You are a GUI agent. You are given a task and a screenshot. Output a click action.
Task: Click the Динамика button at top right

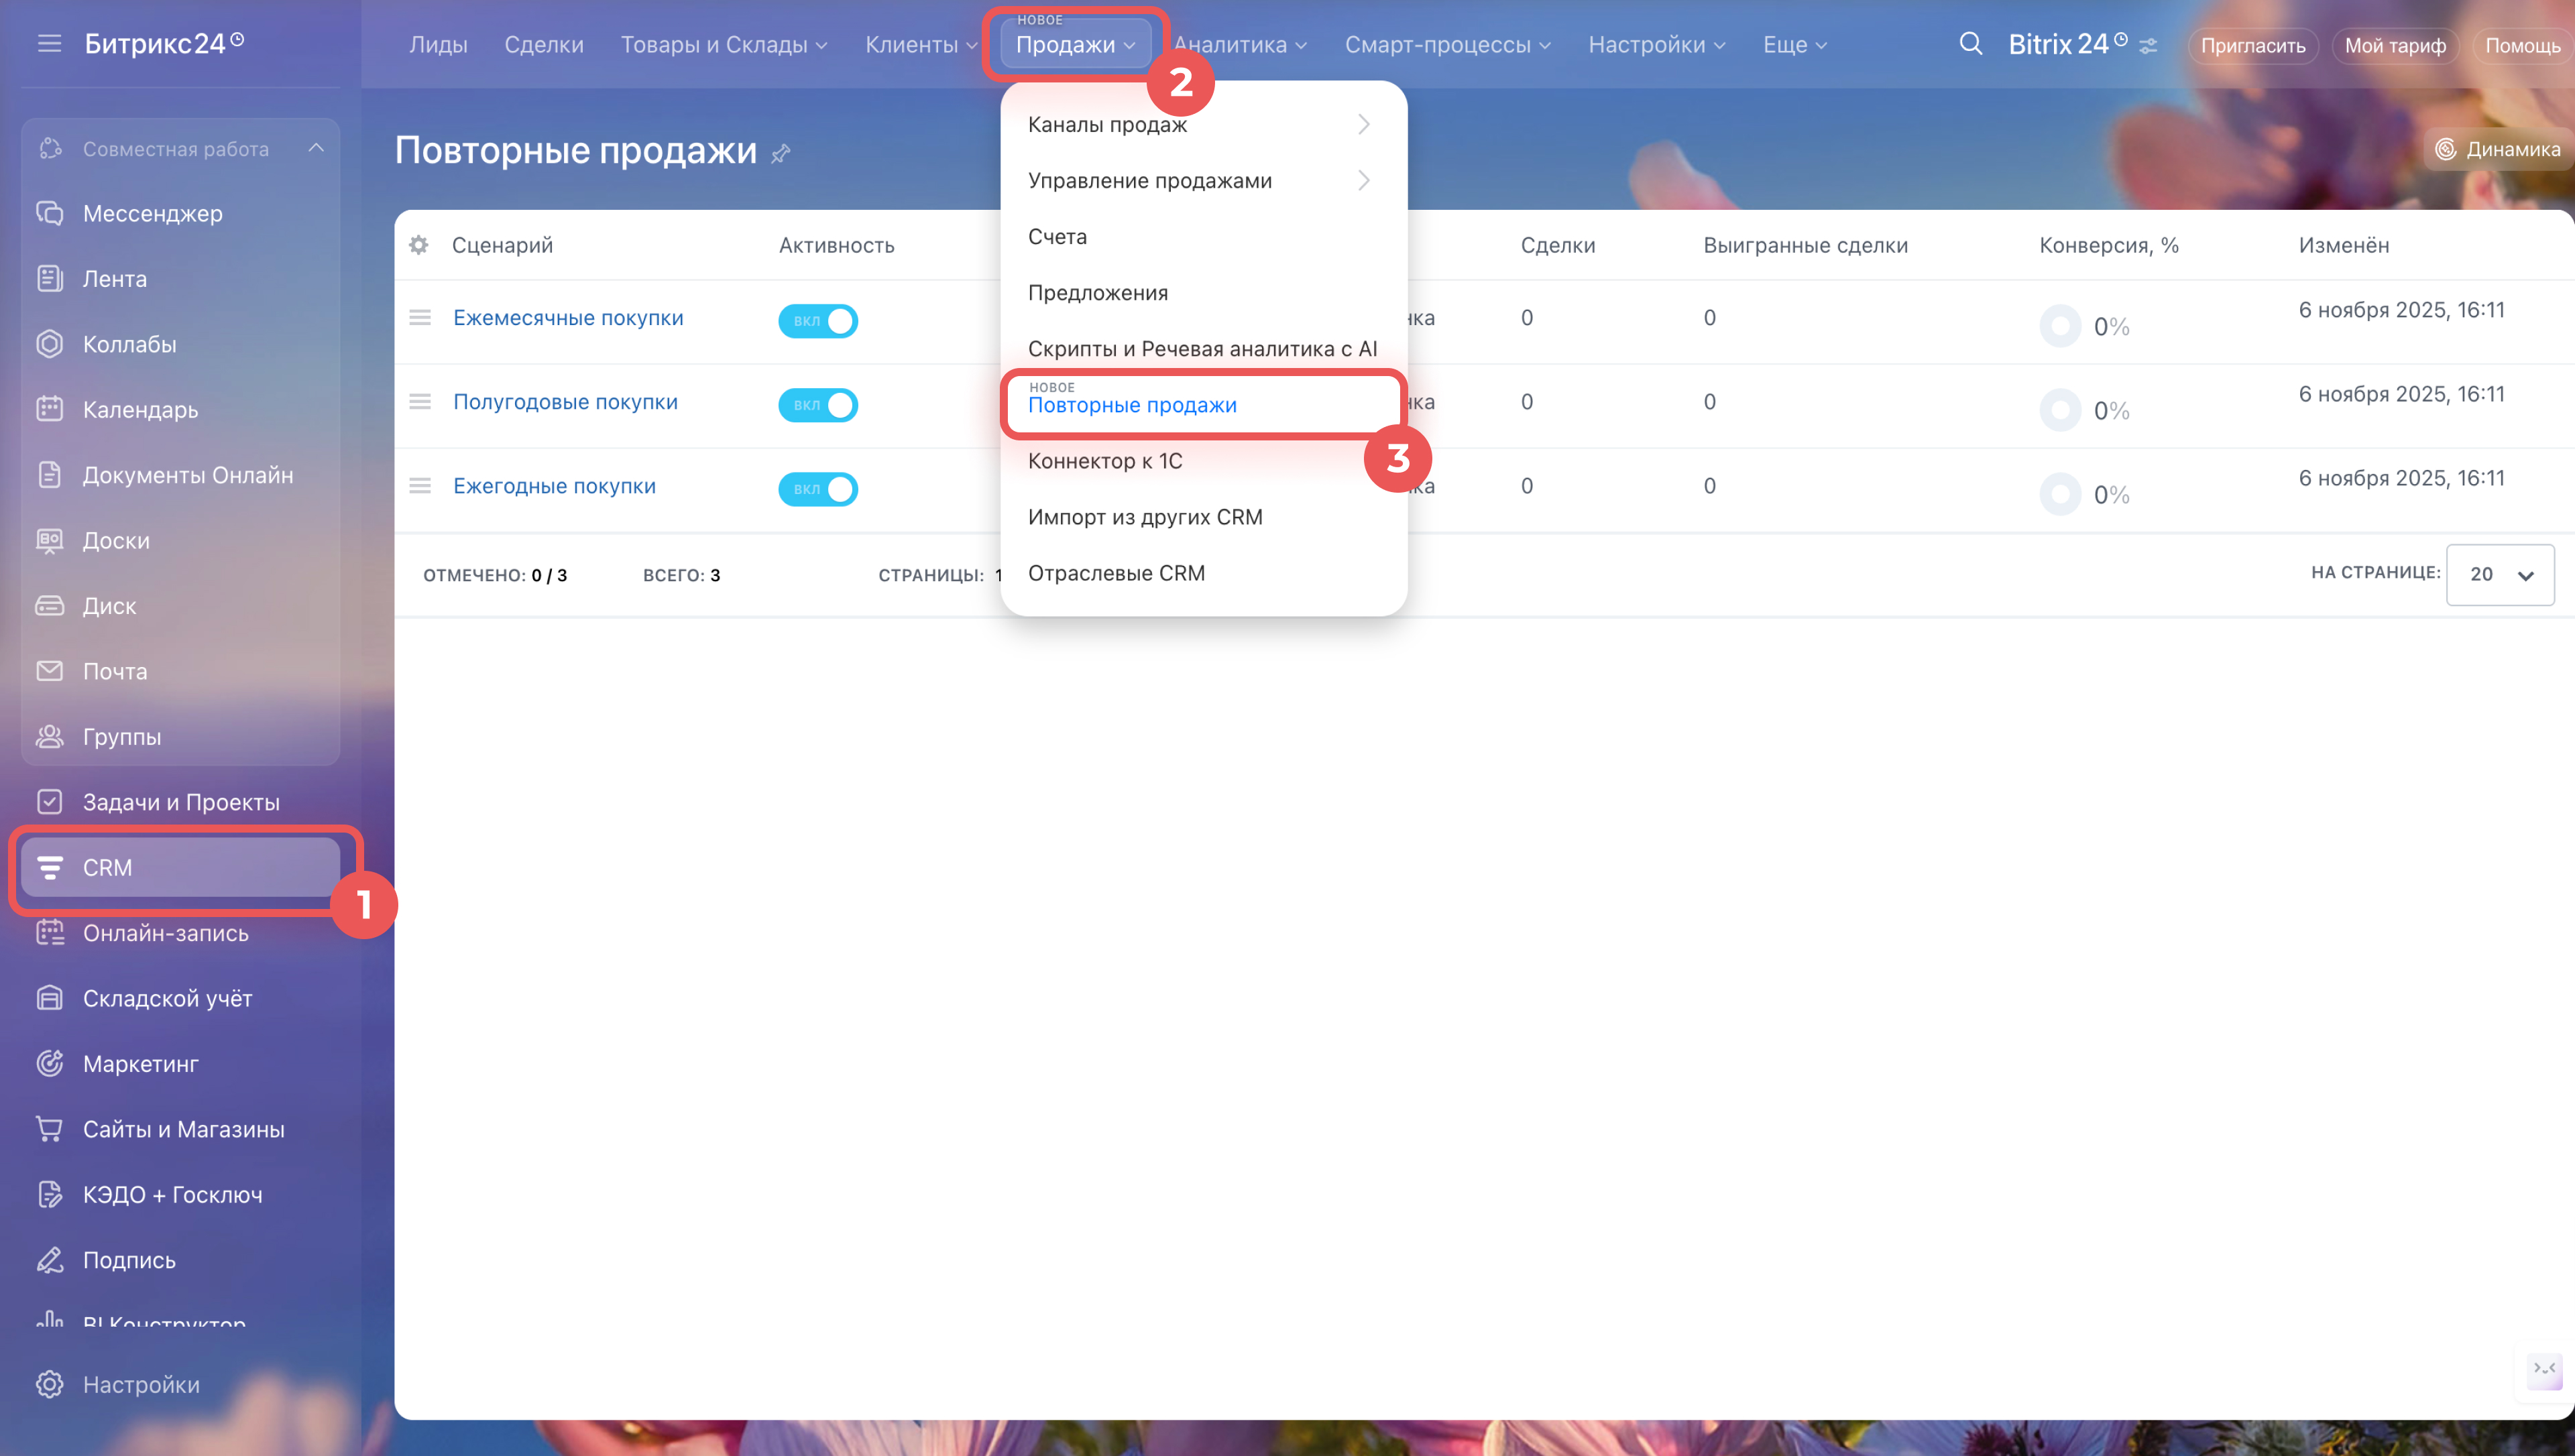(2498, 149)
